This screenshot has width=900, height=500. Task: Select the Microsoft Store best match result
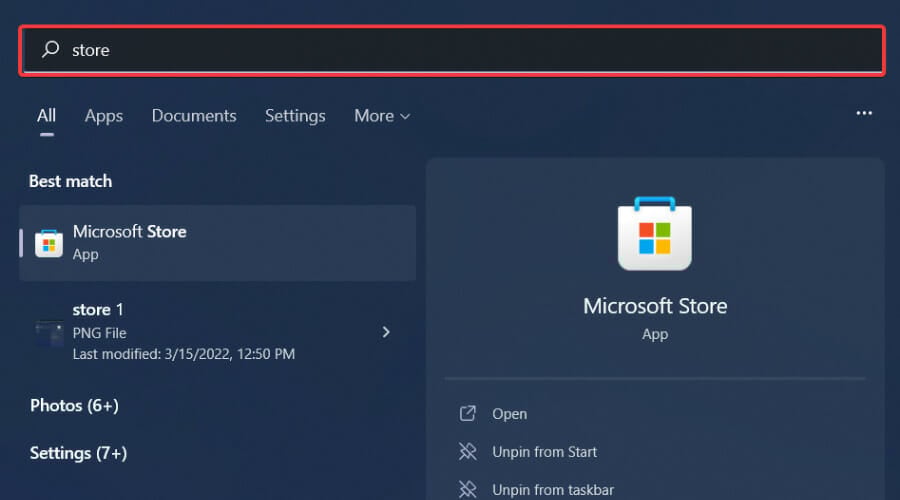(218, 243)
